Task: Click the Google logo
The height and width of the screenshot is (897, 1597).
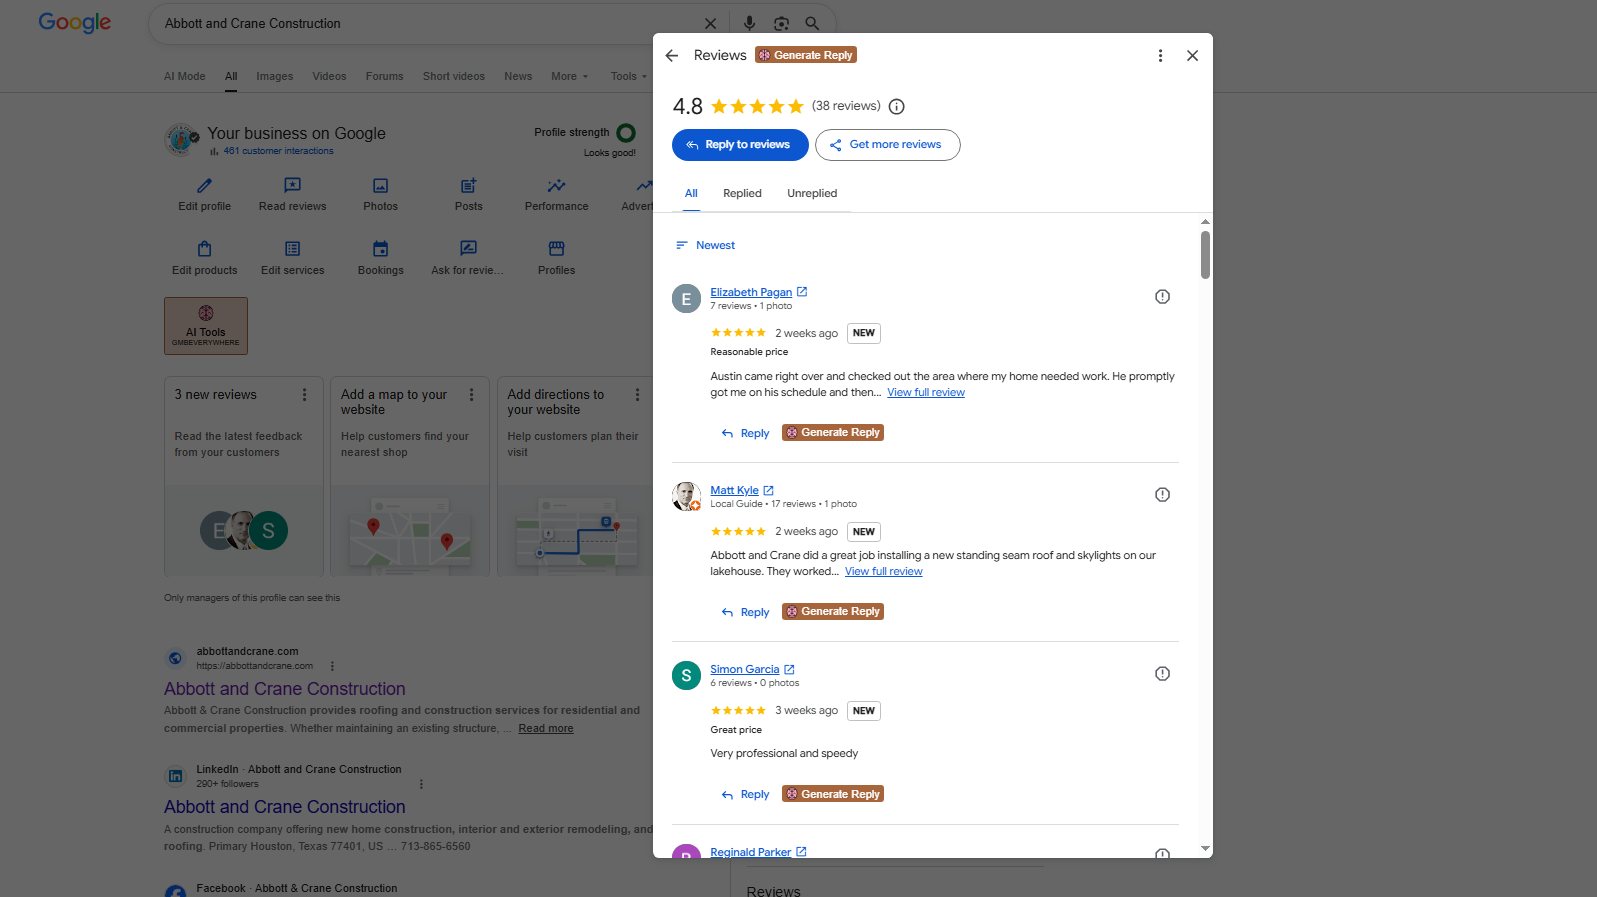Action: (75, 23)
